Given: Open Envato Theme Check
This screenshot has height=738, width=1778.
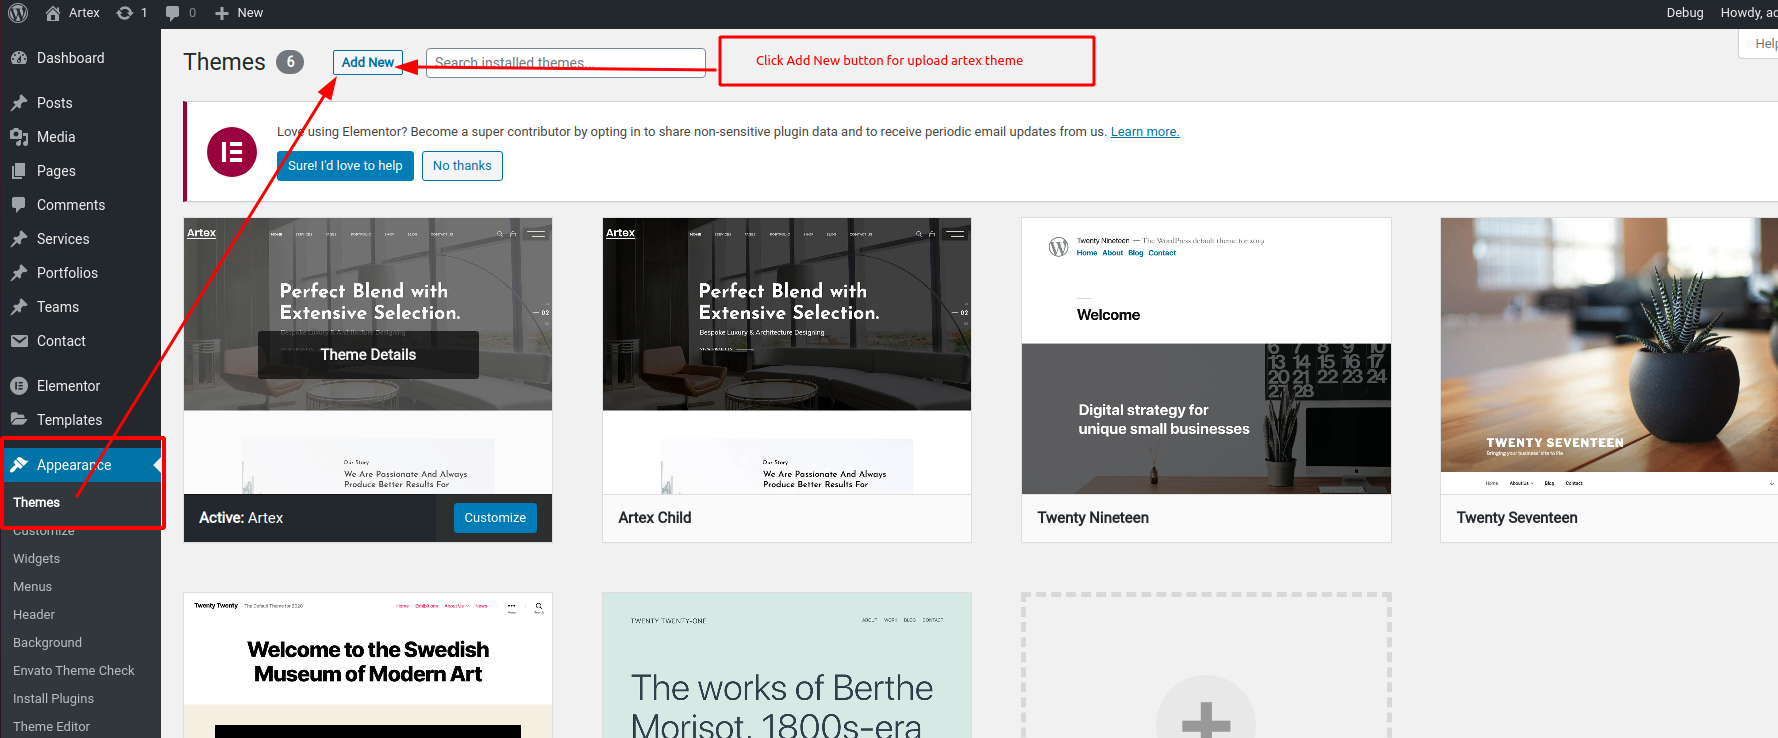Looking at the screenshot, I should click(73, 671).
